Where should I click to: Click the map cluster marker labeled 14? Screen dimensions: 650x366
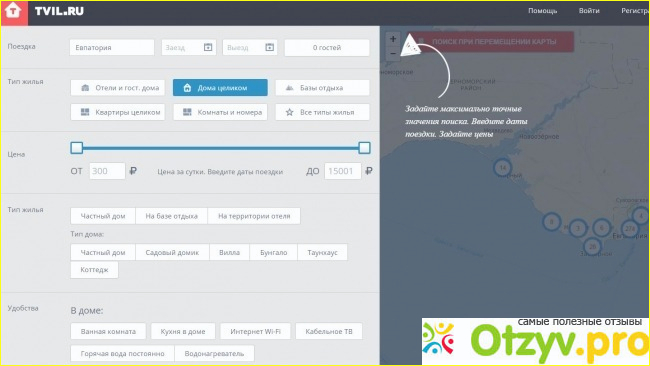tap(502, 168)
